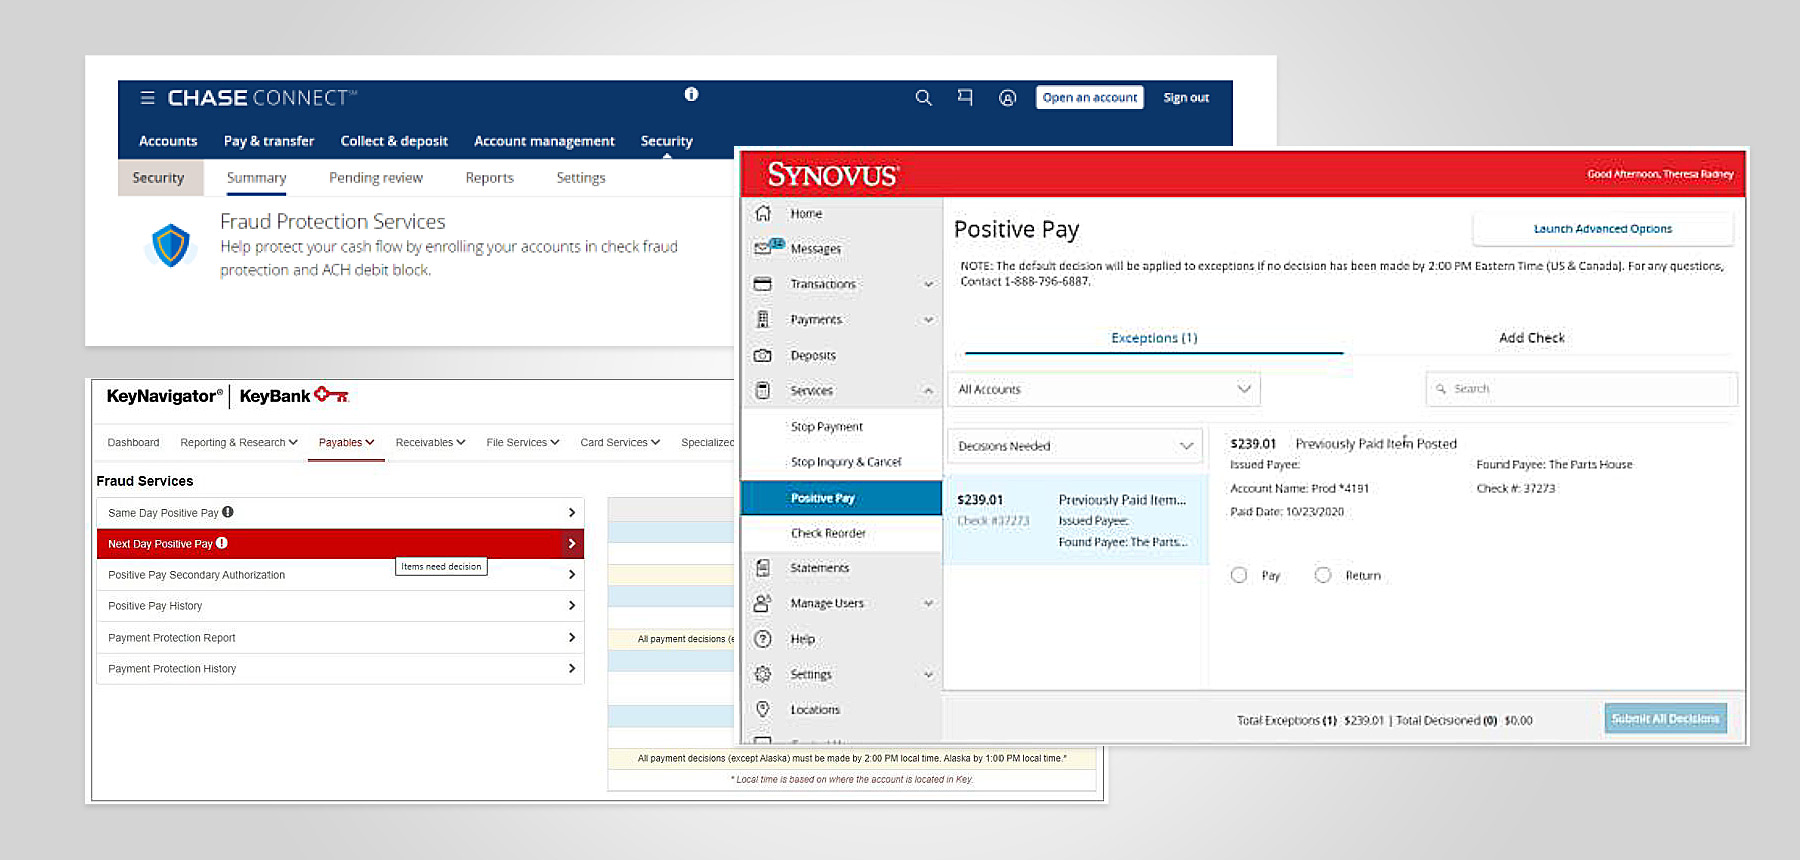Open Chase Collect & deposit menu
This screenshot has height=860, width=1800.
pyautogui.click(x=394, y=141)
